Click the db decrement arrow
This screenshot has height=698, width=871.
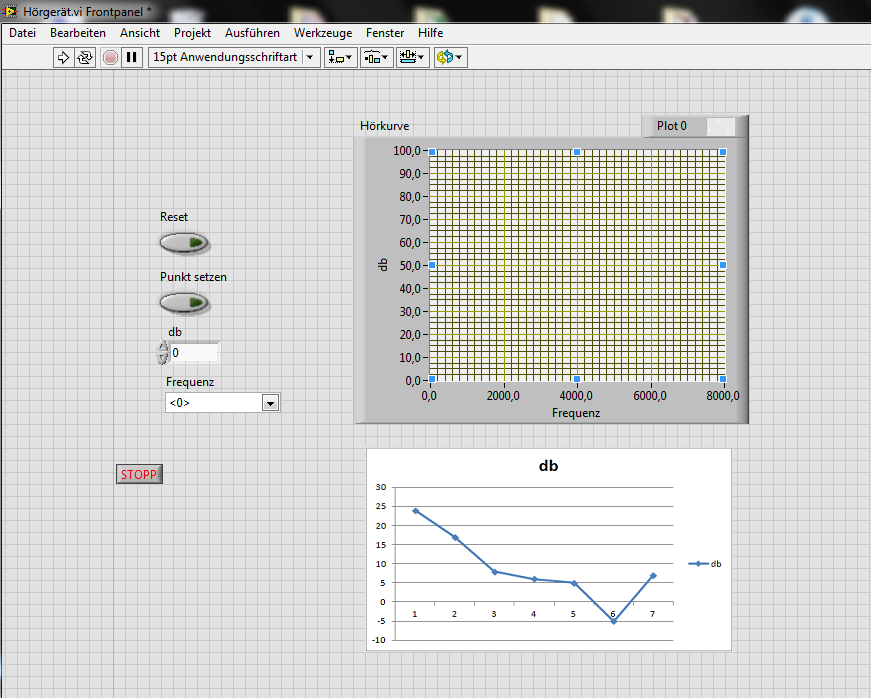coord(162,359)
